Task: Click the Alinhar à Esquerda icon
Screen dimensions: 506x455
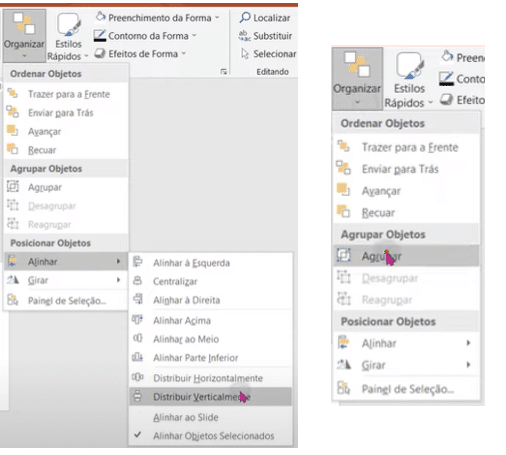Action: (x=138, y=262)
